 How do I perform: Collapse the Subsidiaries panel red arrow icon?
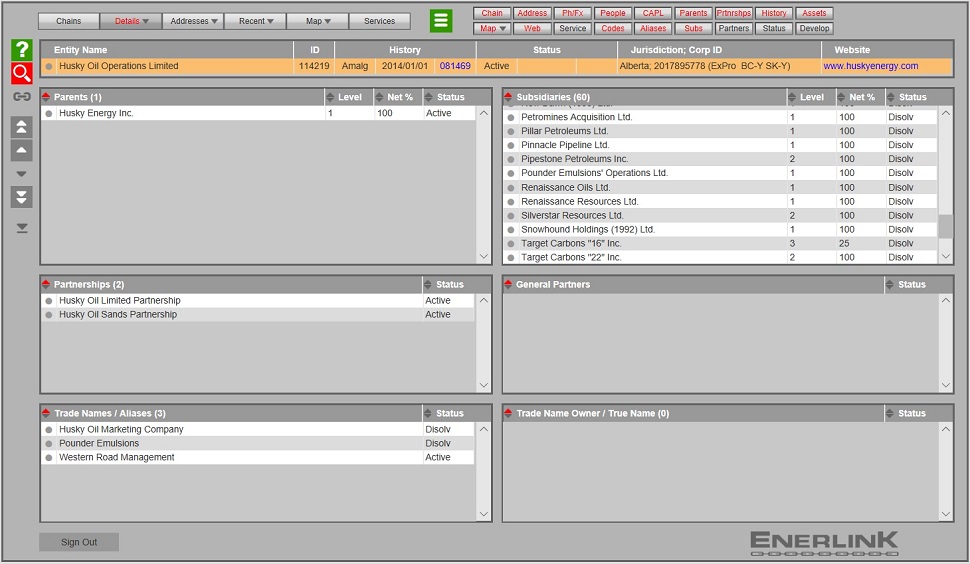point(508,97)
